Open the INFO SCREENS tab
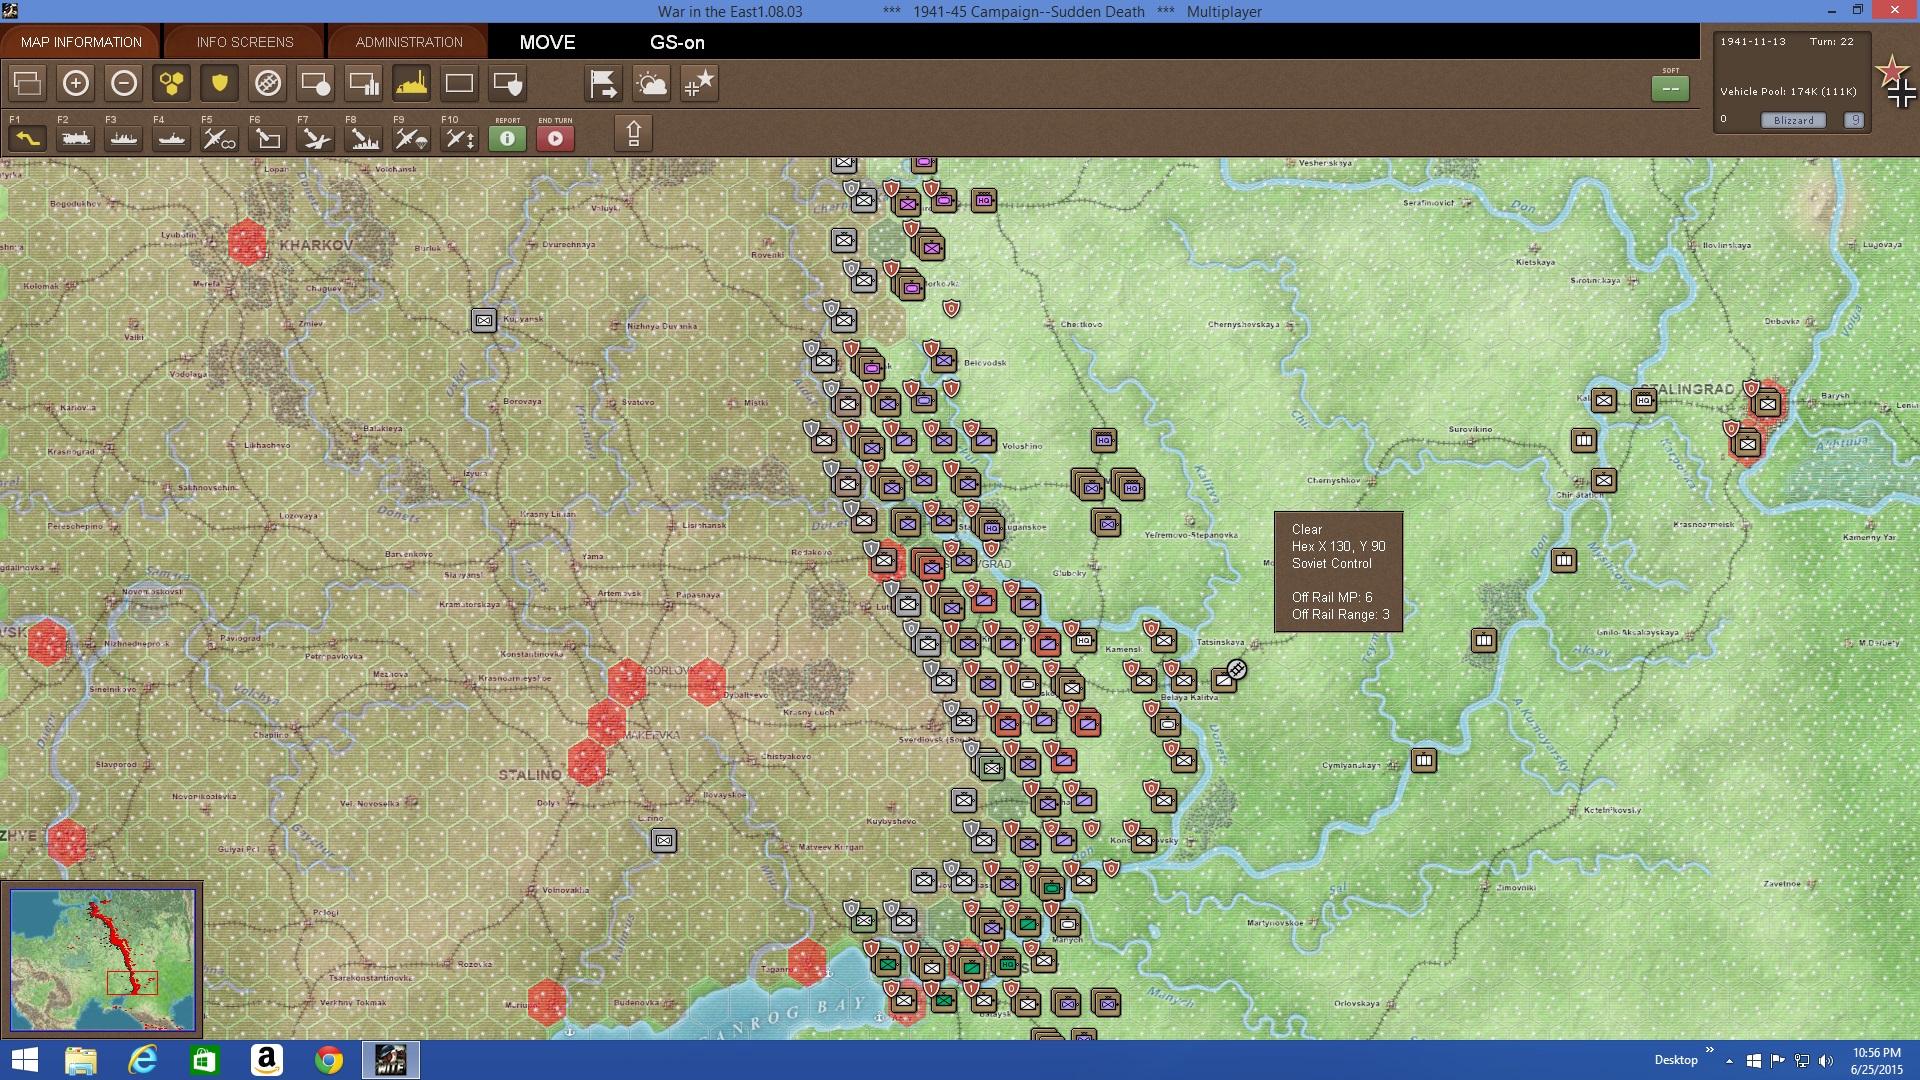Image resolution: width=1920 pixels, height=1080 pixels. (245, 42)
